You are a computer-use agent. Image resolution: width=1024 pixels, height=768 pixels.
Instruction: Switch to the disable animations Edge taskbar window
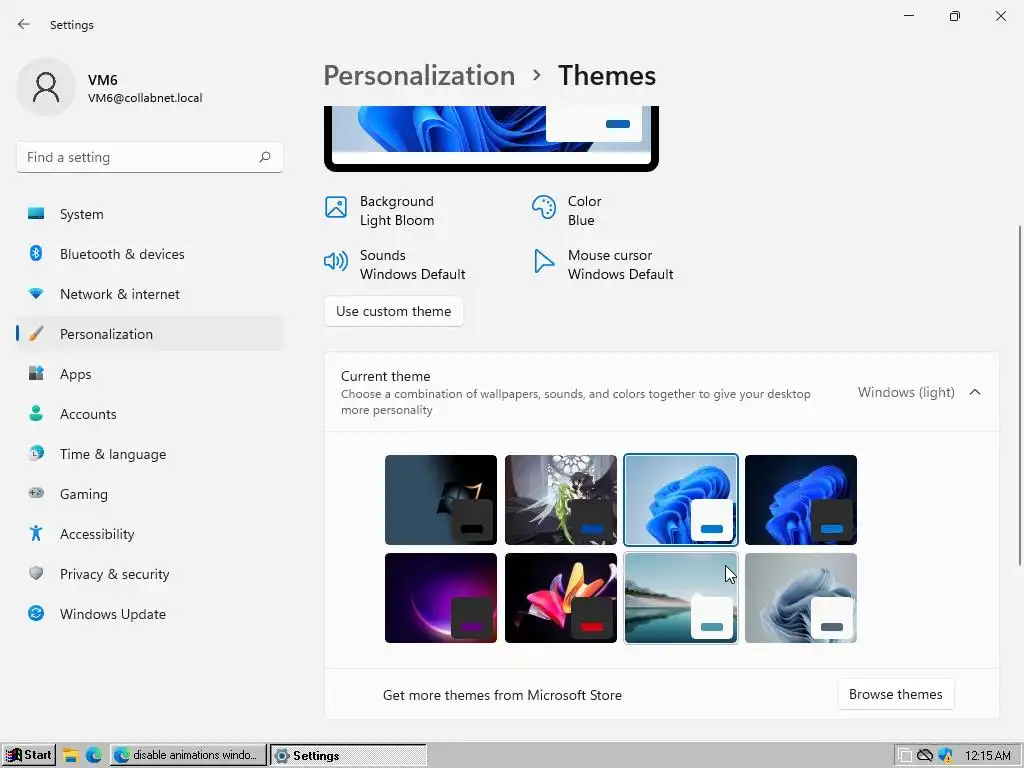click(x=188, y=755)
